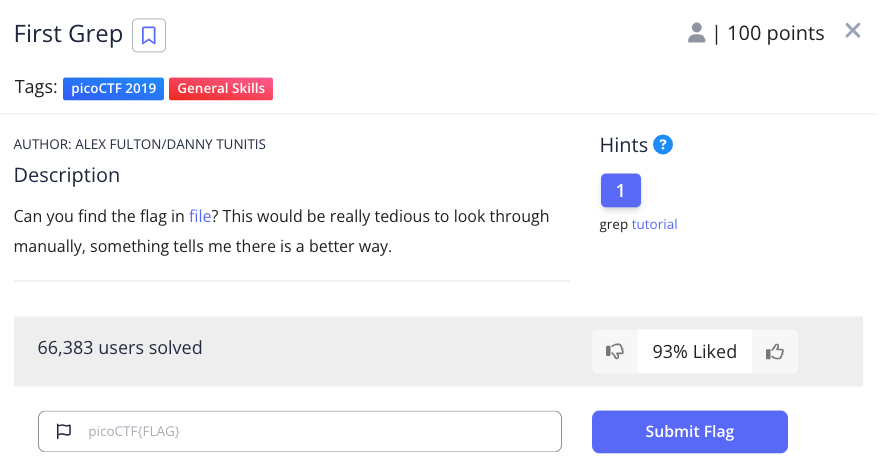Click the thumbs up like icon
Image resolution: width=880 pixels, height=475 pixels.
click(x=774, y=352)
